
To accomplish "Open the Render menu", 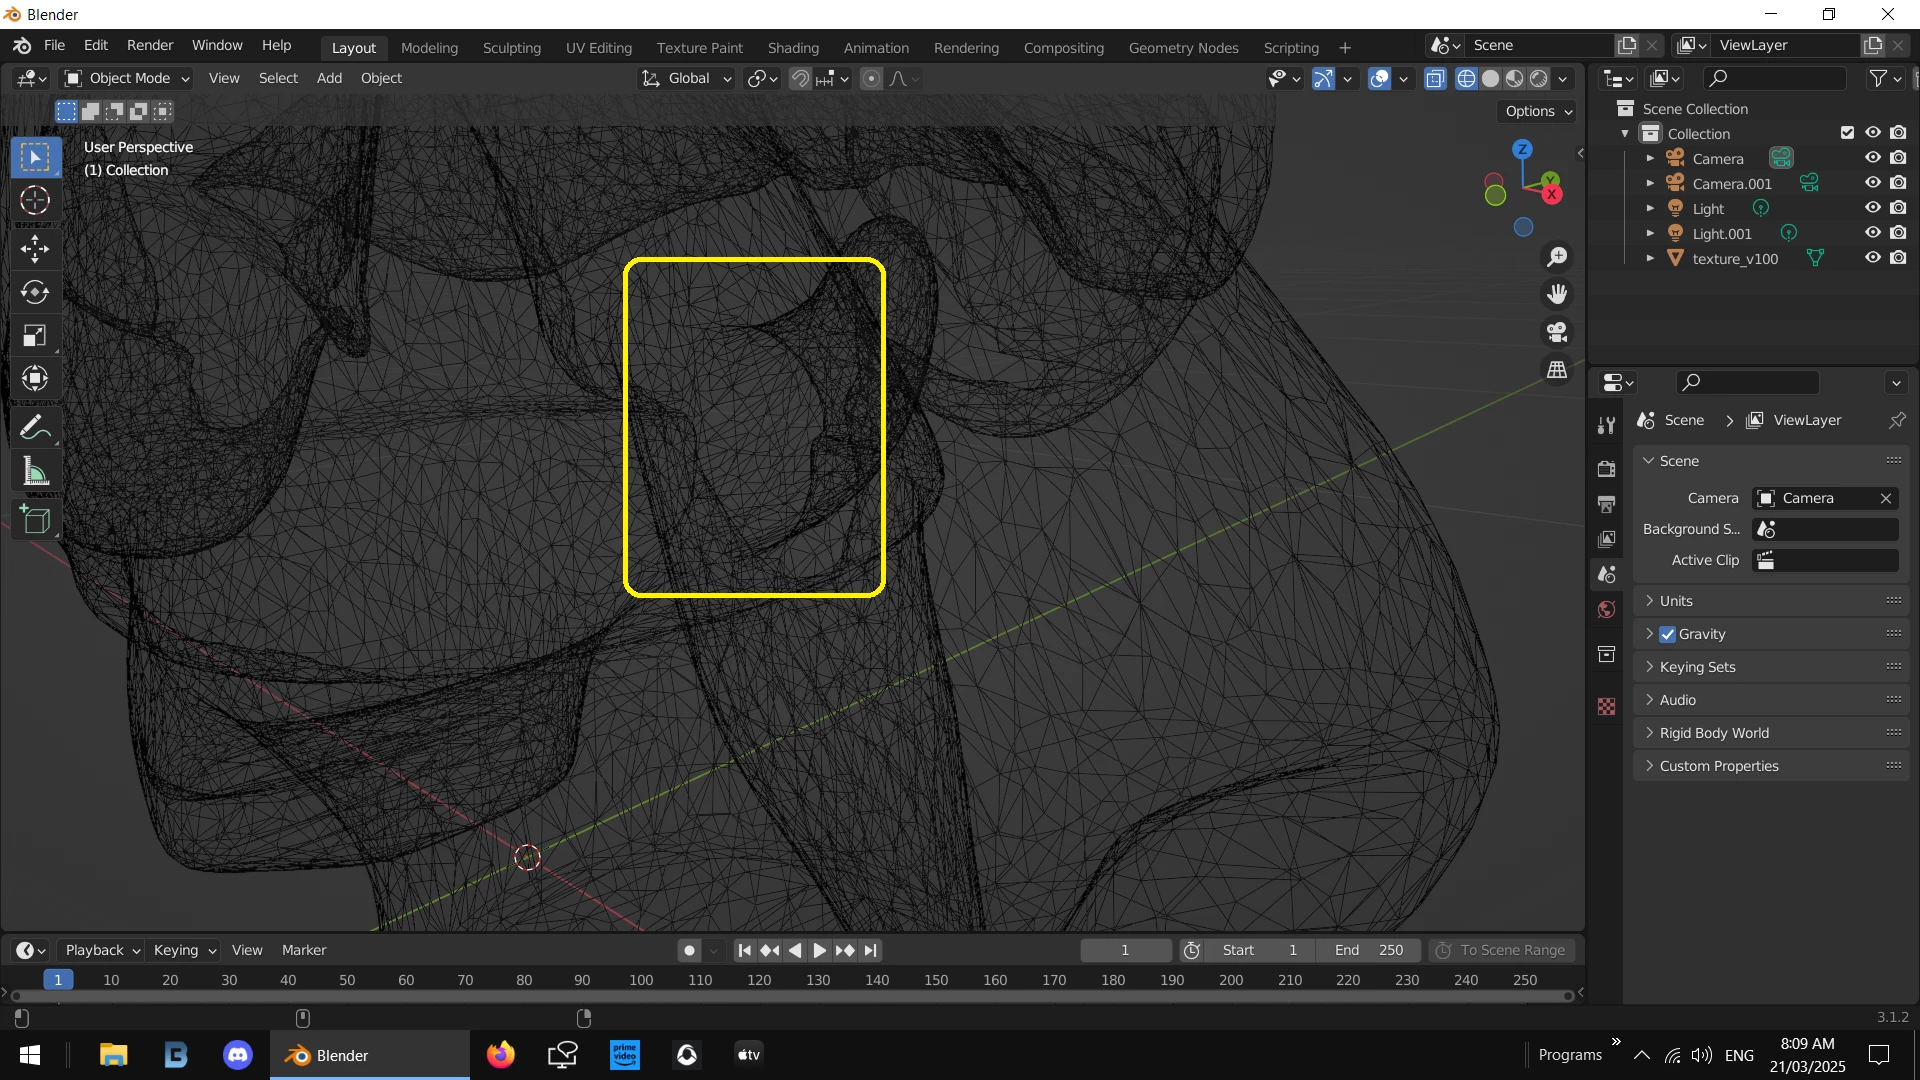I will pos(150,46).
